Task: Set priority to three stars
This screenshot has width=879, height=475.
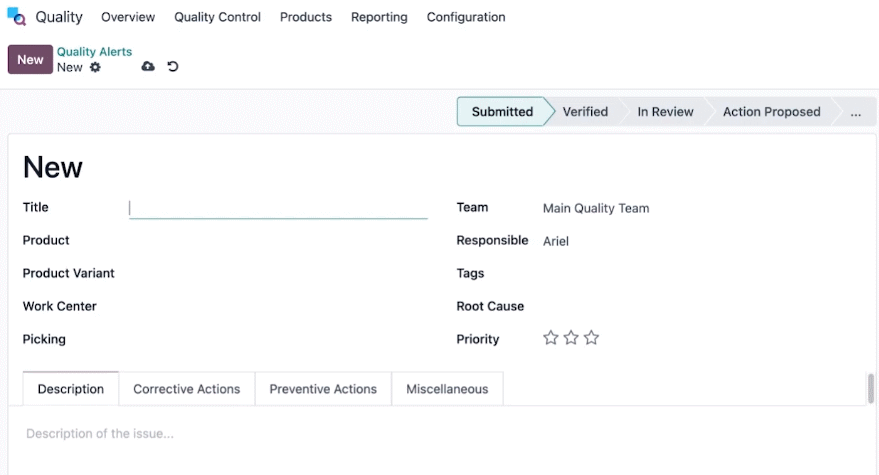Action: [x=591, y=338]
